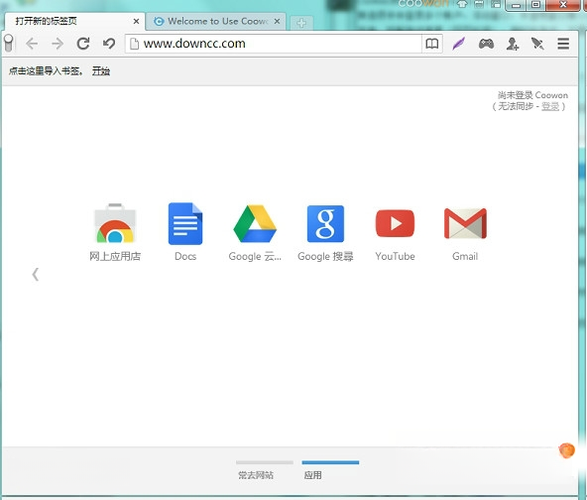This screenshot has height=500, width=587.
Task: Click the Docs label text
Action: click(185, 256)
